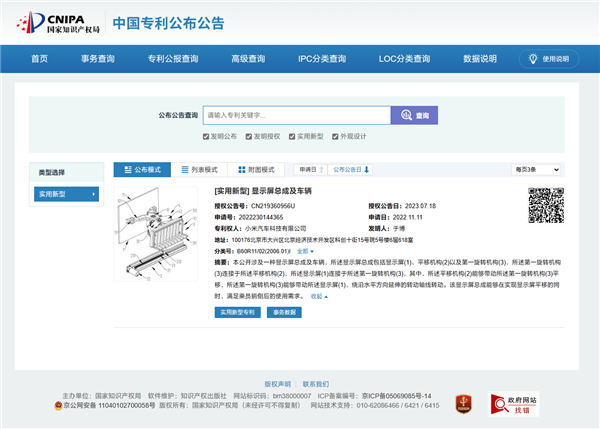Open 高级查询 menu item
600x429 pixels.
point(248,59)
